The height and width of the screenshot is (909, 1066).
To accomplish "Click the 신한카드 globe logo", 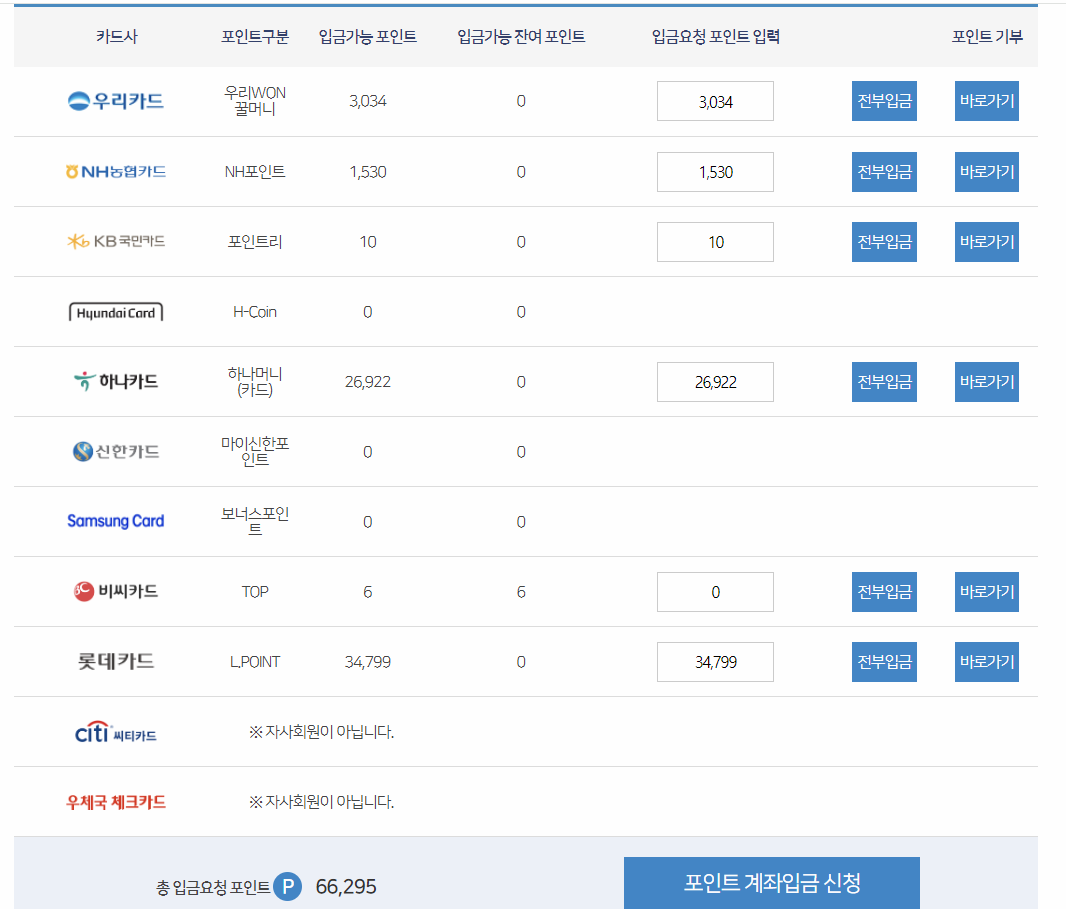I will 114,451.
